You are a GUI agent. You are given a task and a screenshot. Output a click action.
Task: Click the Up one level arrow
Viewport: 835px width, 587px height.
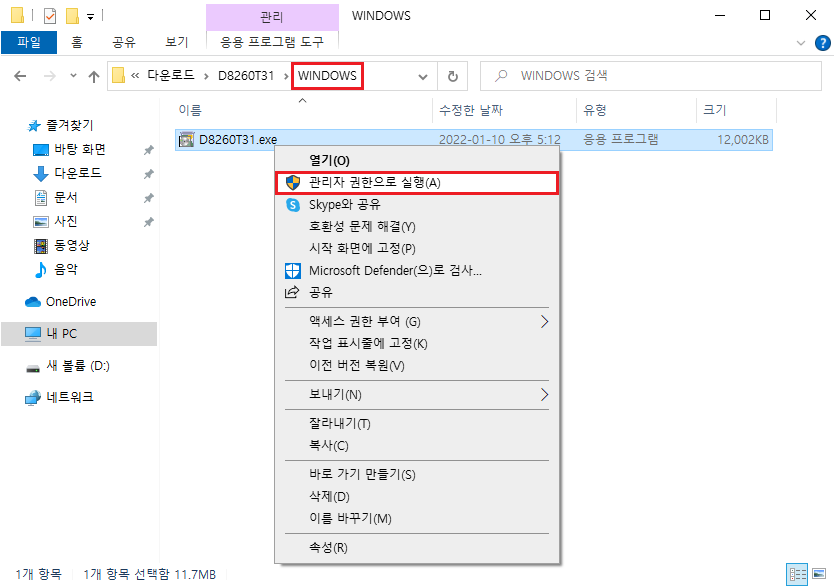94,76
